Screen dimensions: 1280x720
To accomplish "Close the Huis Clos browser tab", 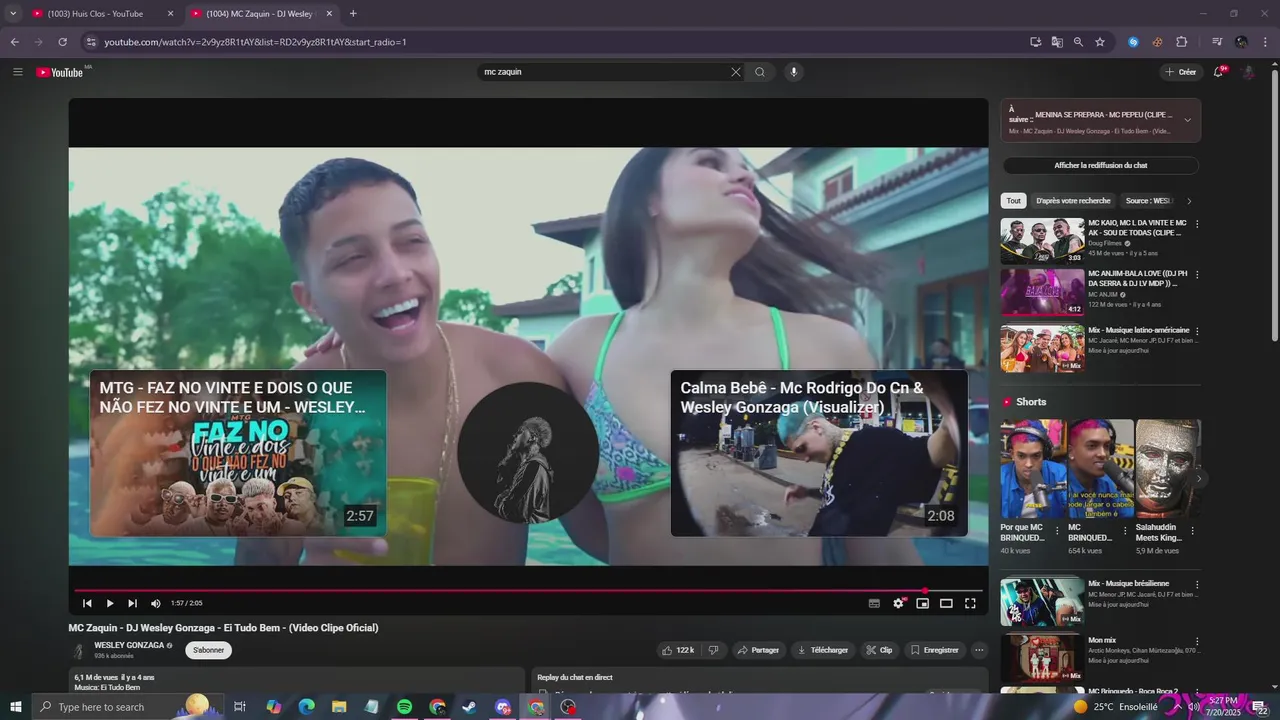I will coord(170,14).
